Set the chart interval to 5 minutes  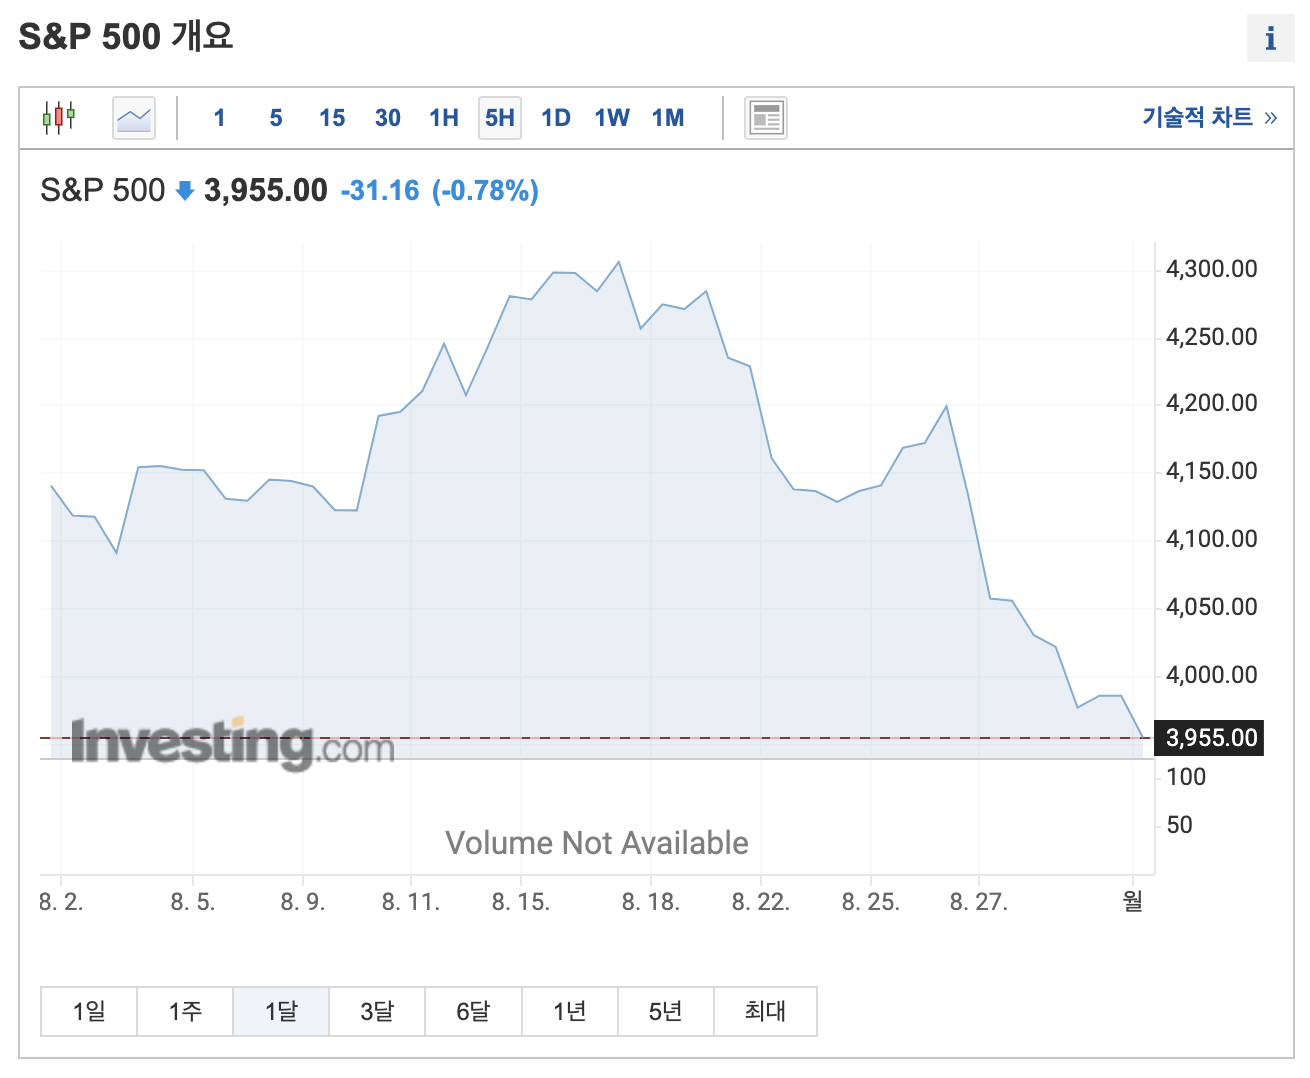coord(276,118)
